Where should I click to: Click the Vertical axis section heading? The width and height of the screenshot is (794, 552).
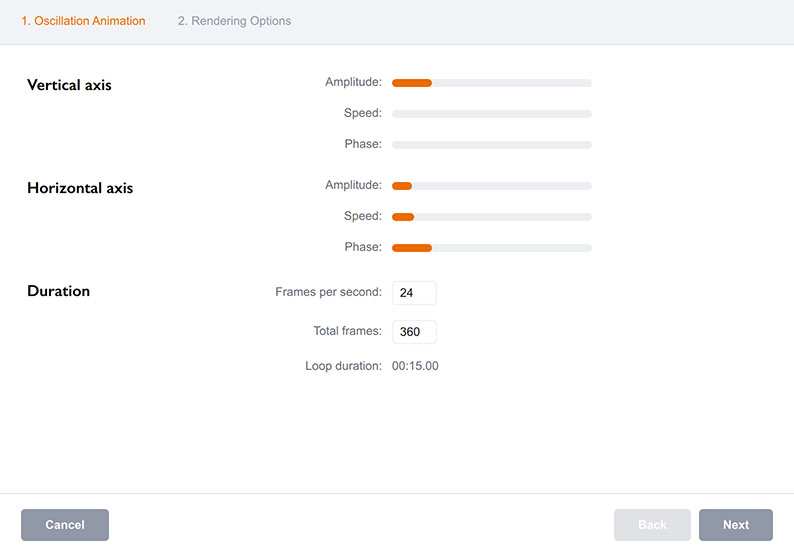point(69,85)
